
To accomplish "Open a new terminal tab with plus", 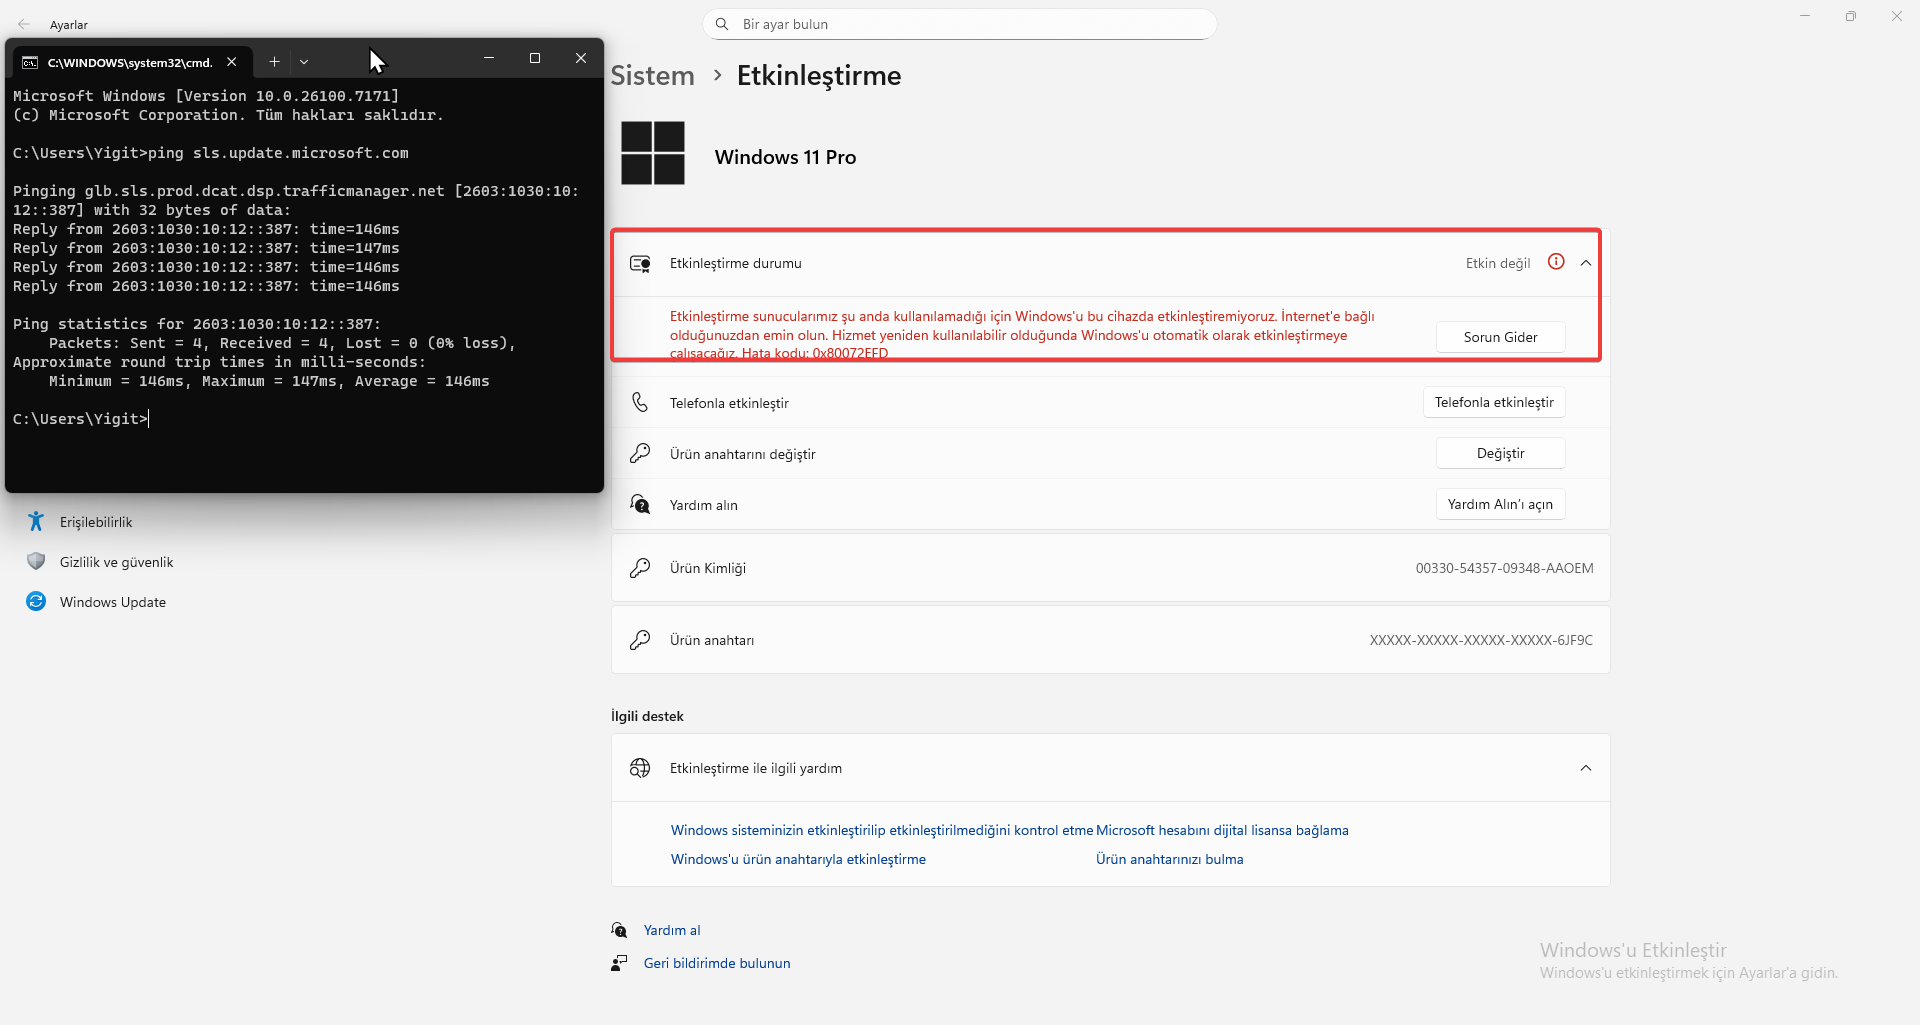I will pyautogui.click(x=274, y=62).
